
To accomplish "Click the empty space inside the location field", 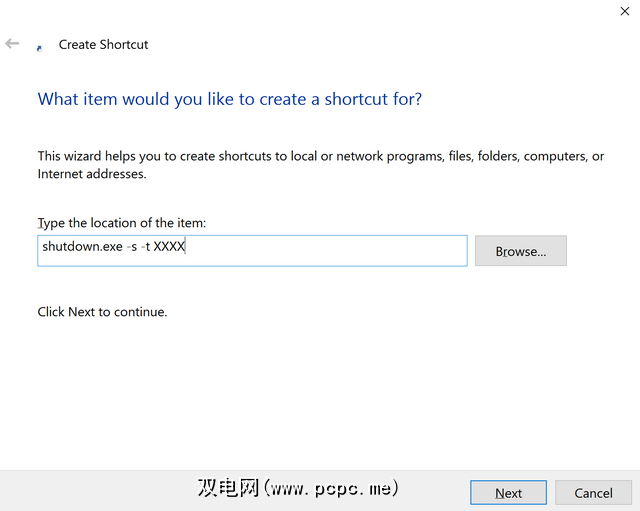I will [330, 250].
